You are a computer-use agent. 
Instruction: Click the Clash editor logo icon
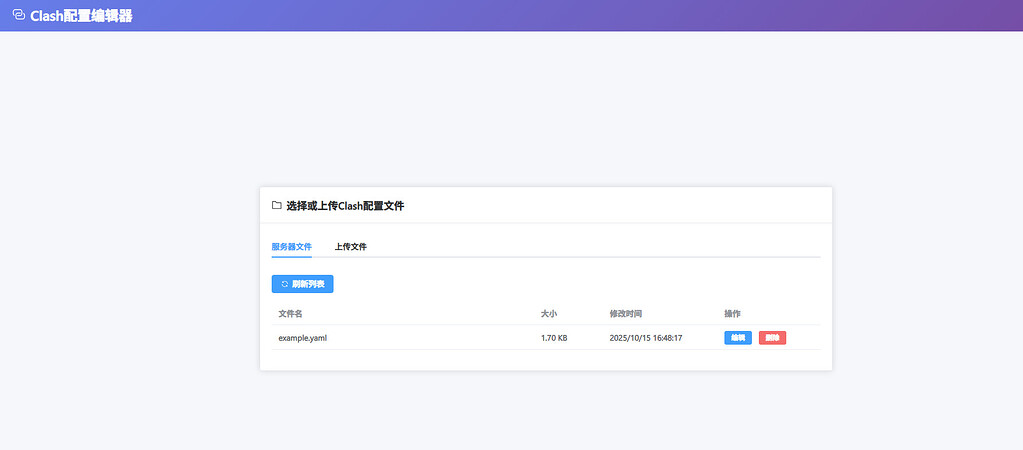click(x=19, y=14)
